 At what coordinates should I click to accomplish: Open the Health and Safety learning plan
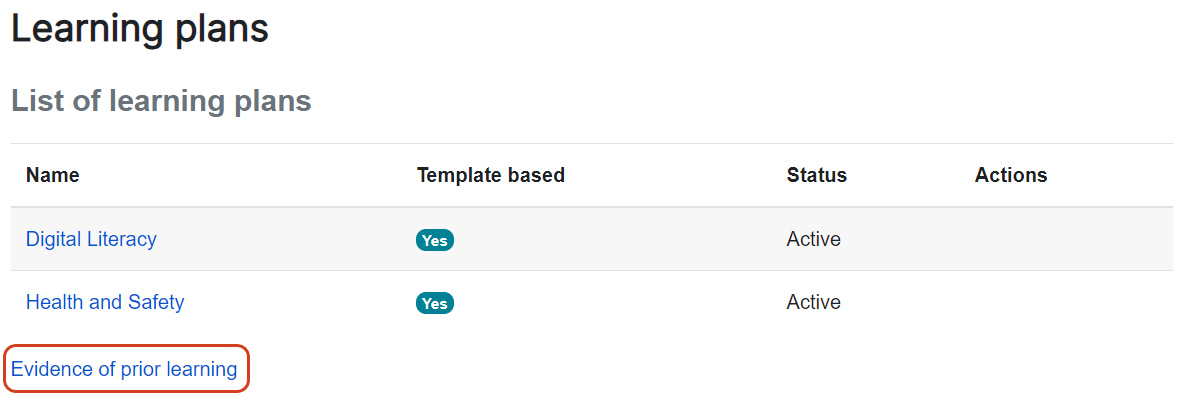pyautogui.click(x=105, y=302)
